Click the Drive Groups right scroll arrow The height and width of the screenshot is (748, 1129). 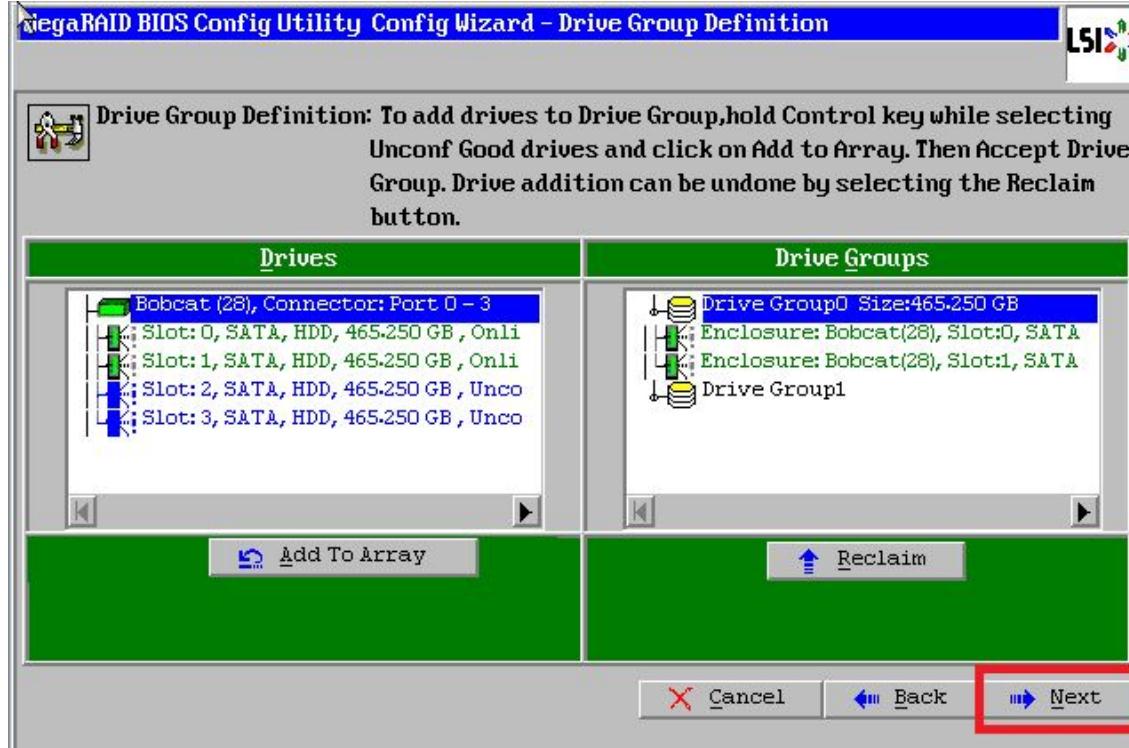tap(1084, 512)
